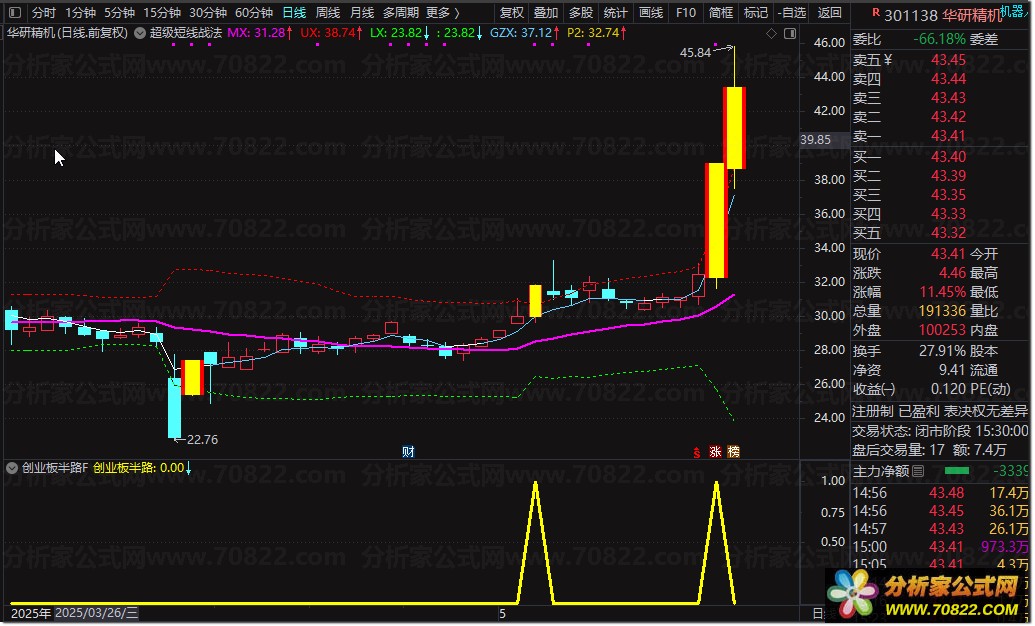
Task: Click the 返回 back button
Action: (830, 13)
